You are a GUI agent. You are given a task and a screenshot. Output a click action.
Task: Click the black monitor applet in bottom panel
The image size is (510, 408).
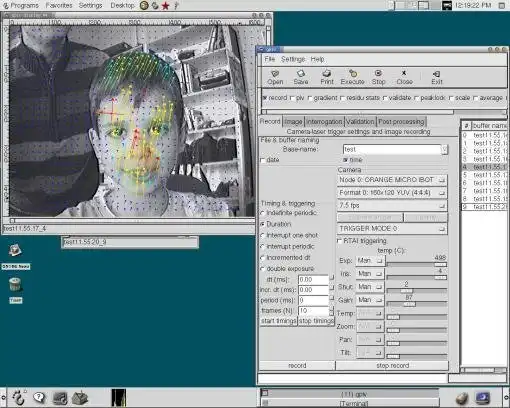119,398
